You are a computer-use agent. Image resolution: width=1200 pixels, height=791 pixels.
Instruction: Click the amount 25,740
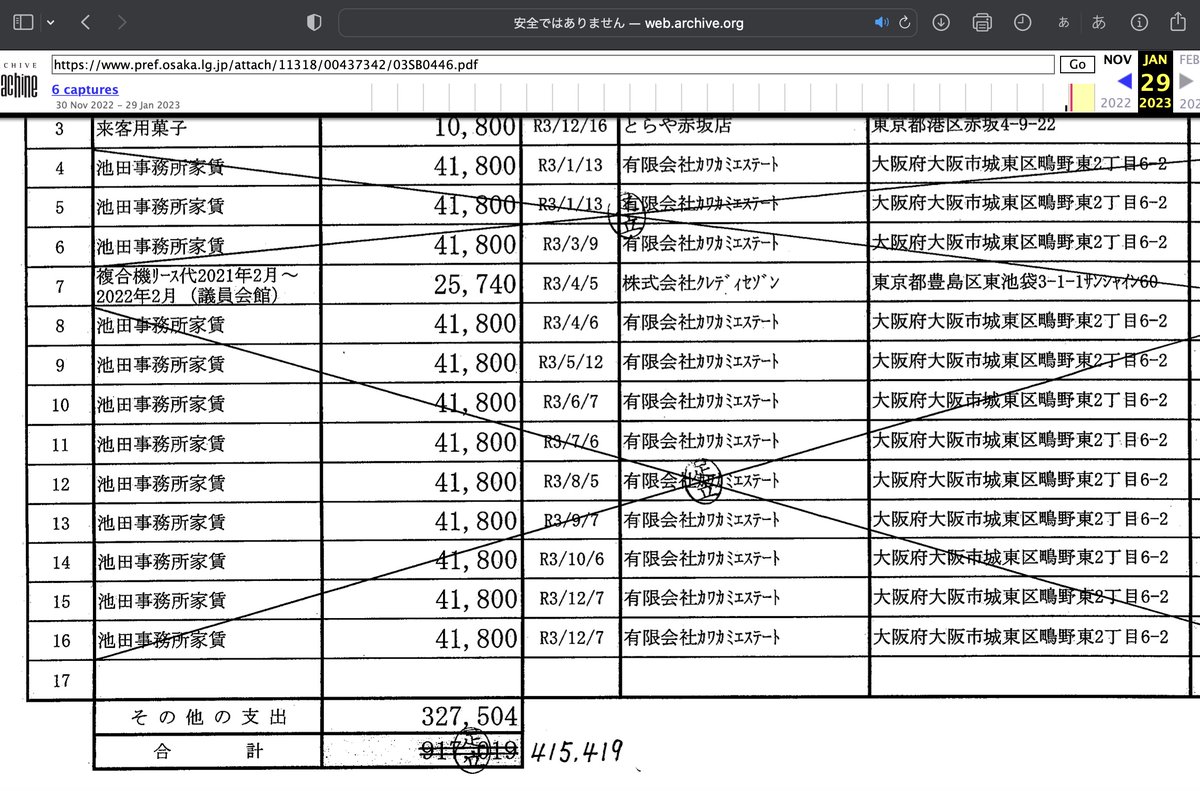pos(475,286)
